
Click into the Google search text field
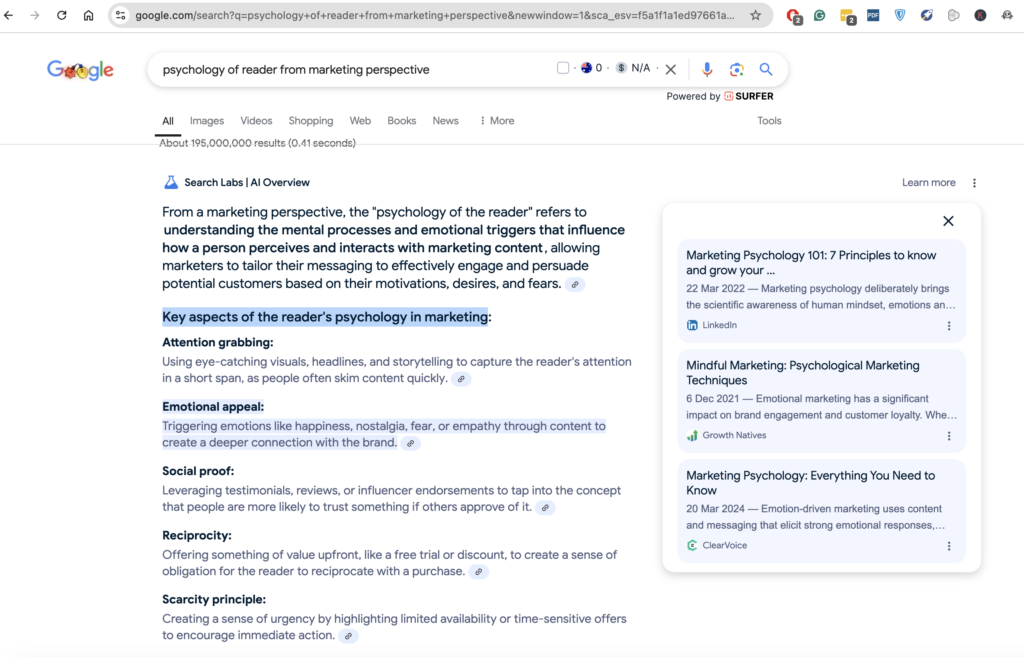[x=350, y=70]
